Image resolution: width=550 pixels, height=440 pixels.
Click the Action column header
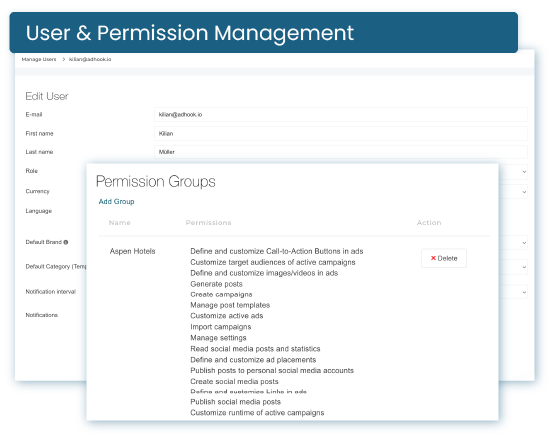click(x=429, y=222)
